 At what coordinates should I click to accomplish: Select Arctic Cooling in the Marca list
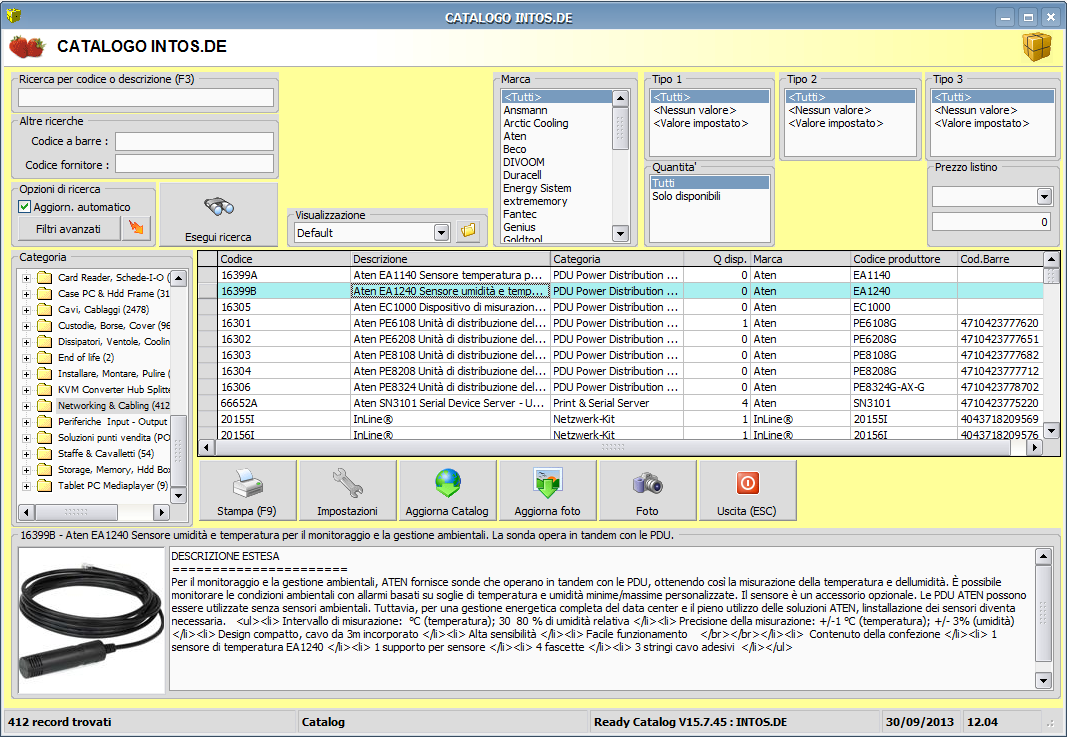pos(557,123)
